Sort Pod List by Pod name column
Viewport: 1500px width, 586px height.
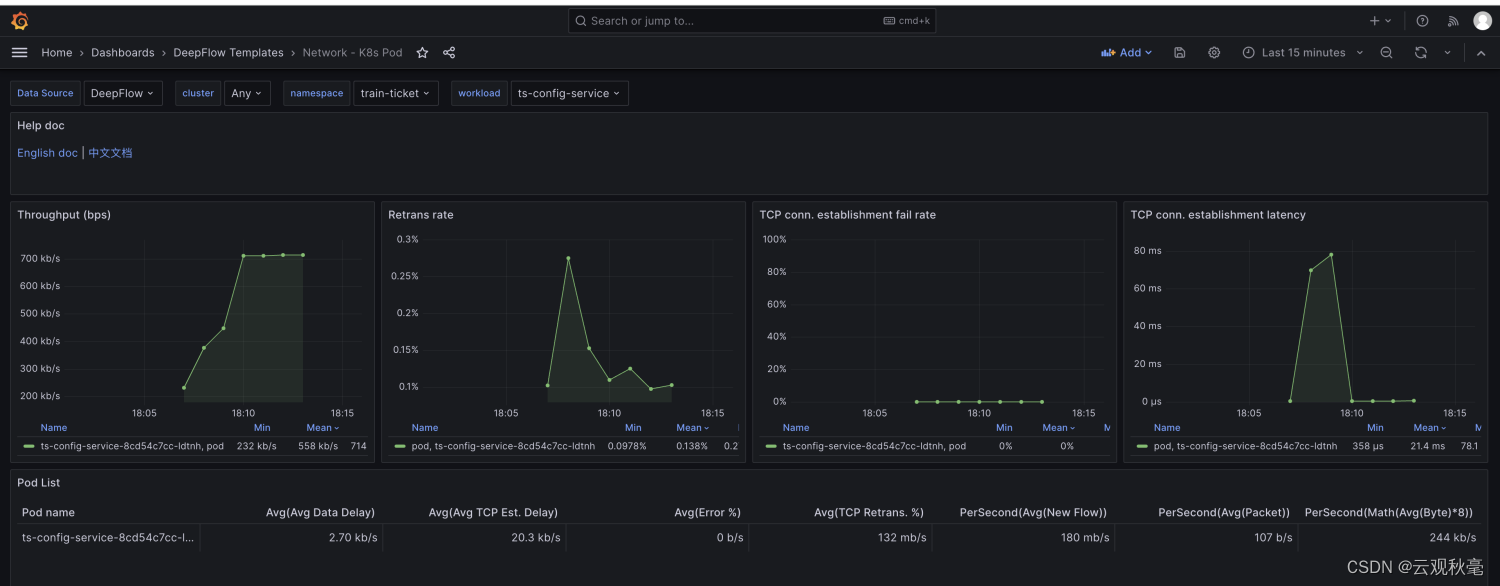click(48, 512)
